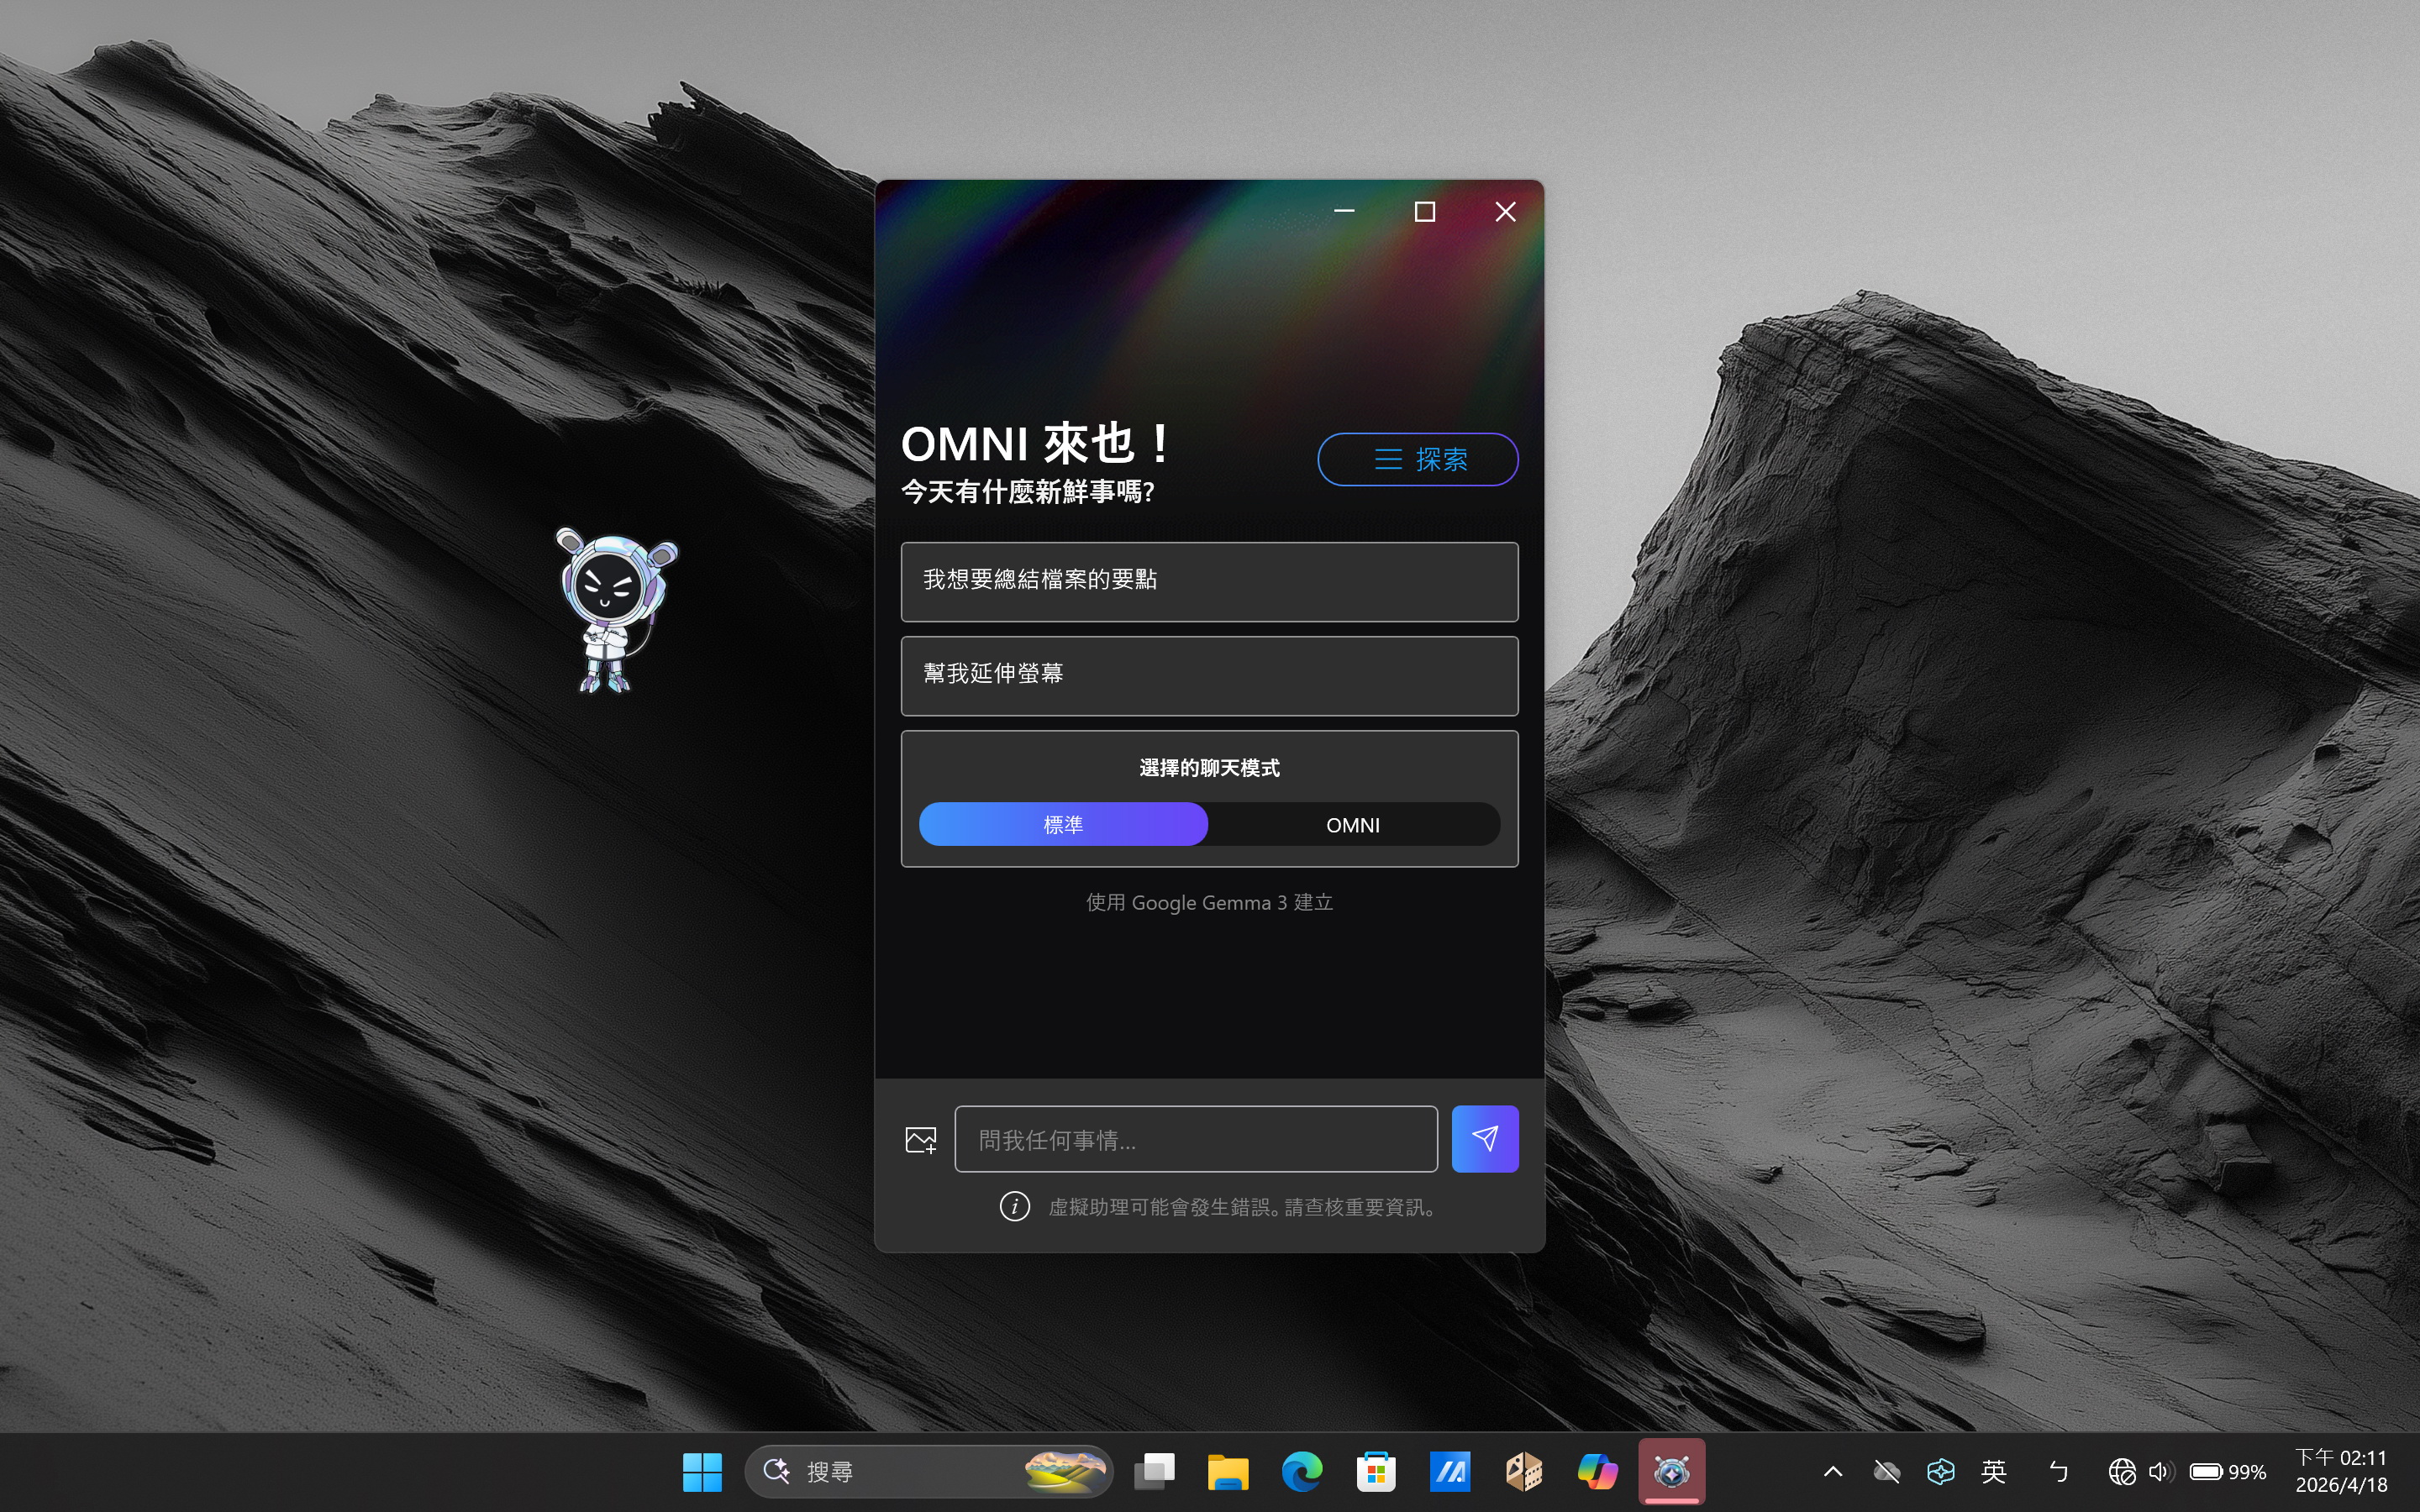
Task: Open Microsoft Store from the taskbar
Action: pyautogui.click(x=1375, y=1471)
